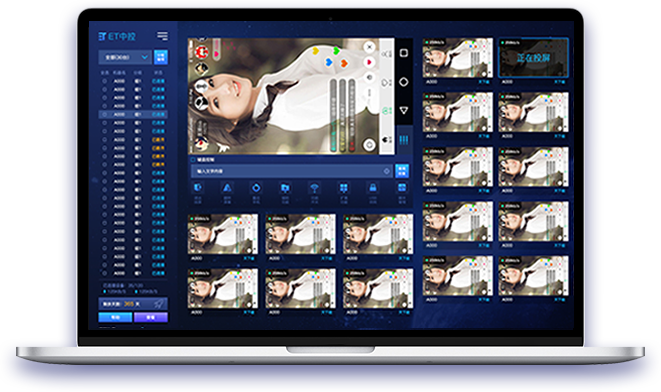
Task: Expand the three vertical bars panel beside phone
Action: coord(404,140)
